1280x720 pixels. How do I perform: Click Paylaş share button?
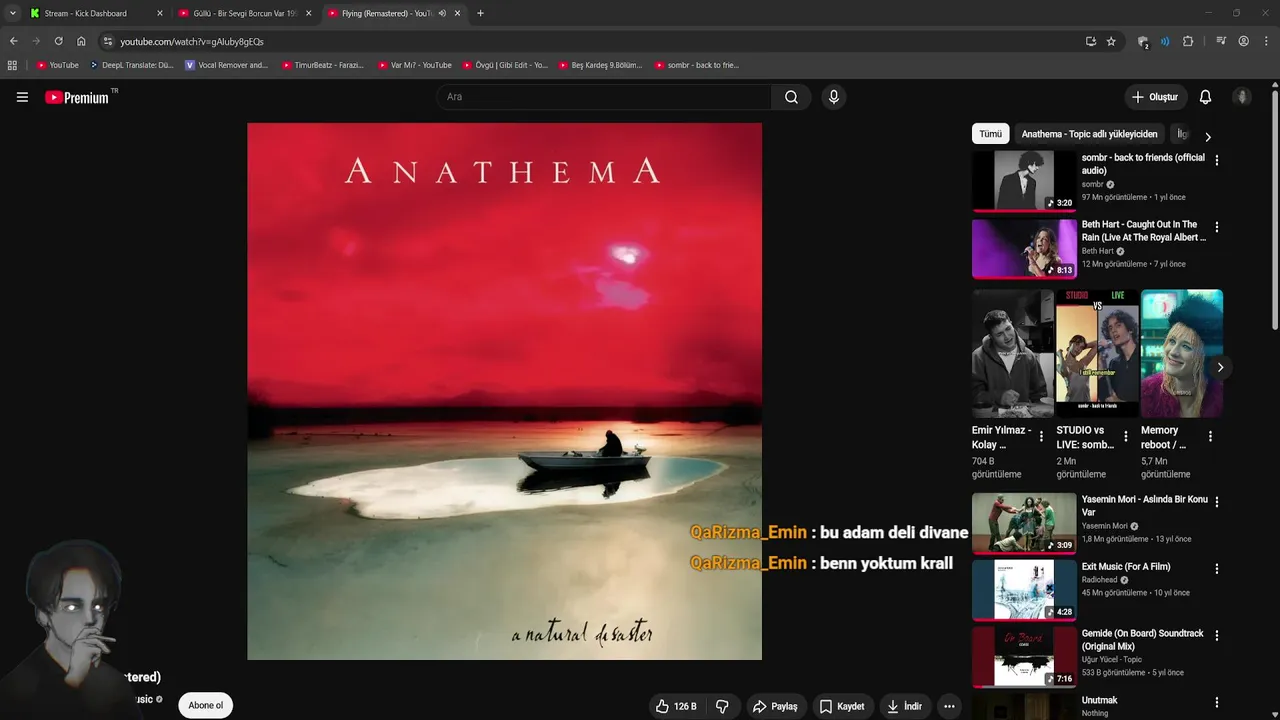[775, 706]
